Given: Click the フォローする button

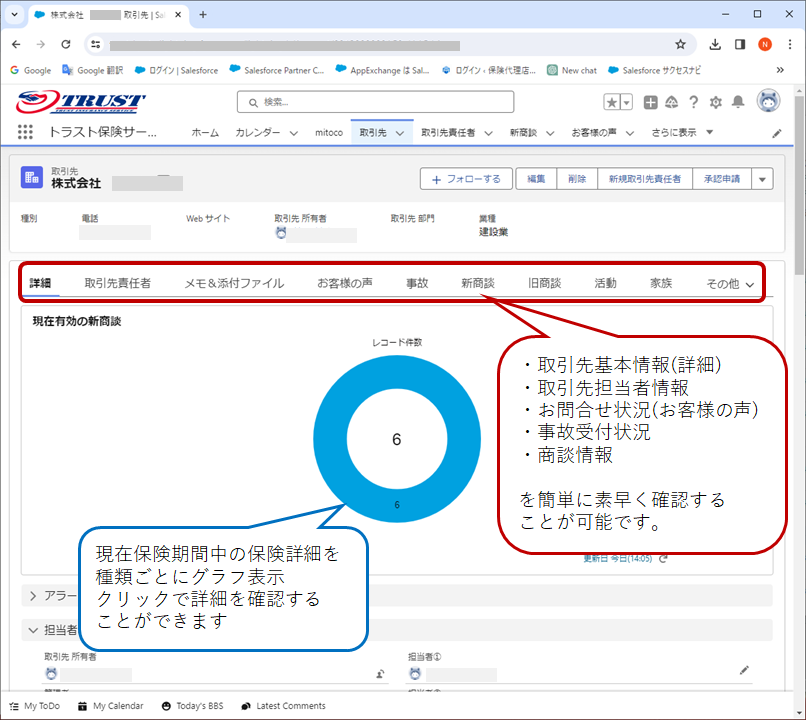Looking at the screenshot, I should pos(466,179).
